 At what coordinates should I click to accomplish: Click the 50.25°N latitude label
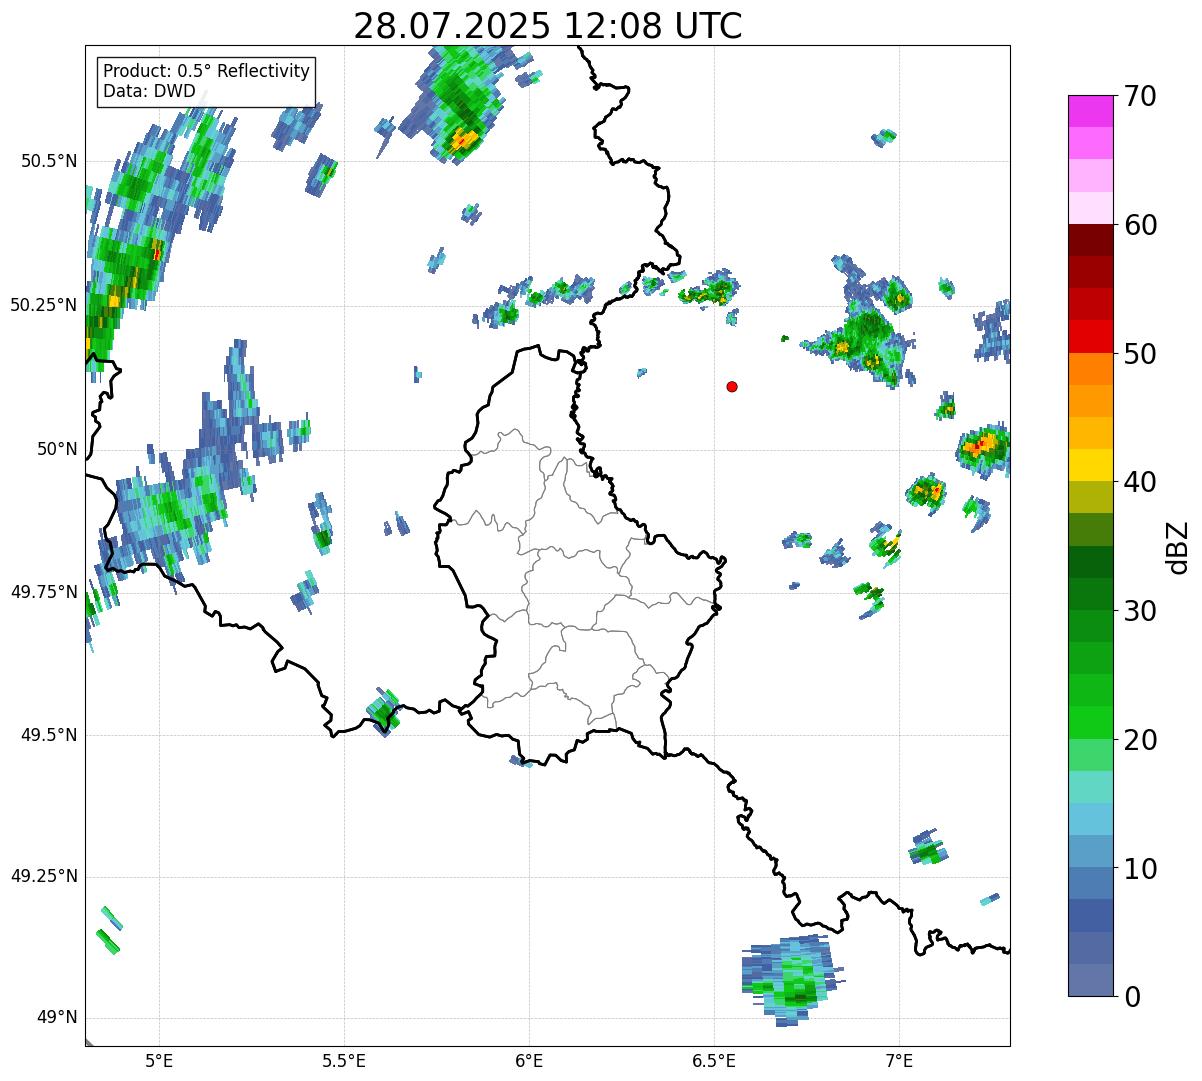[x=43, y=305]
